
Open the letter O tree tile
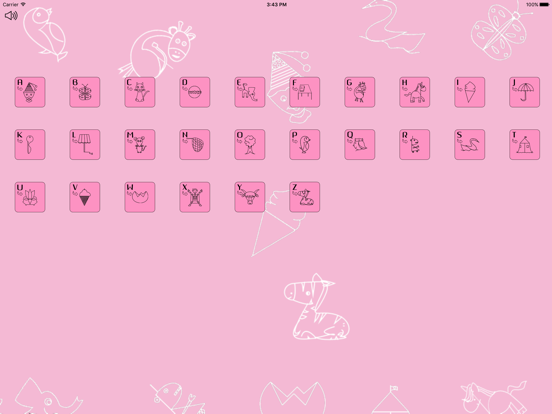(250, 144)
